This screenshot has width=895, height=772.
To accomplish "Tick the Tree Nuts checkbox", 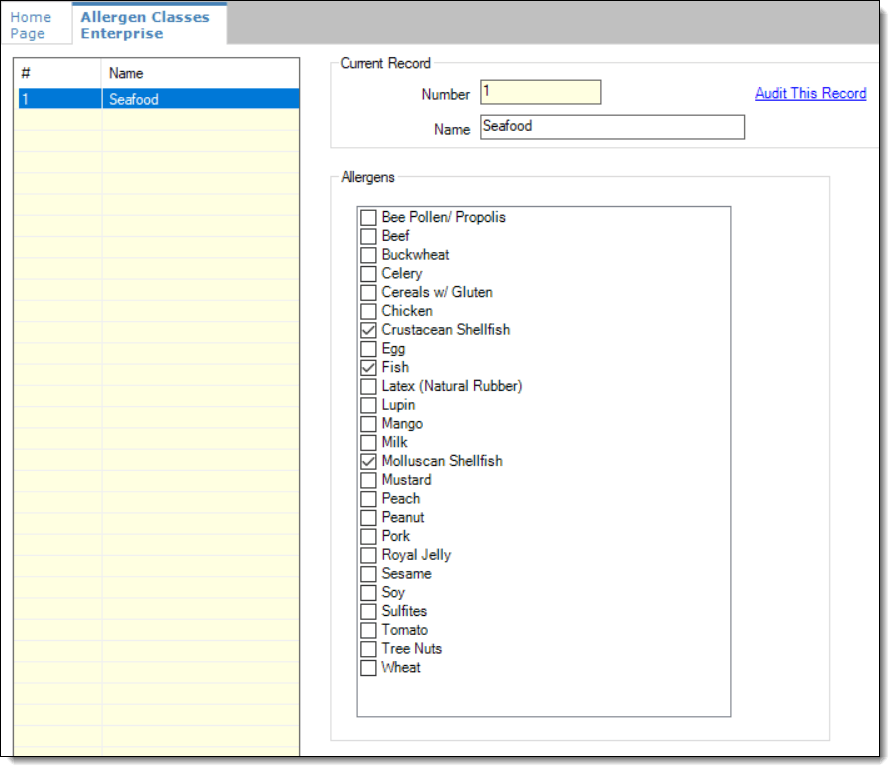I will 368,649.
